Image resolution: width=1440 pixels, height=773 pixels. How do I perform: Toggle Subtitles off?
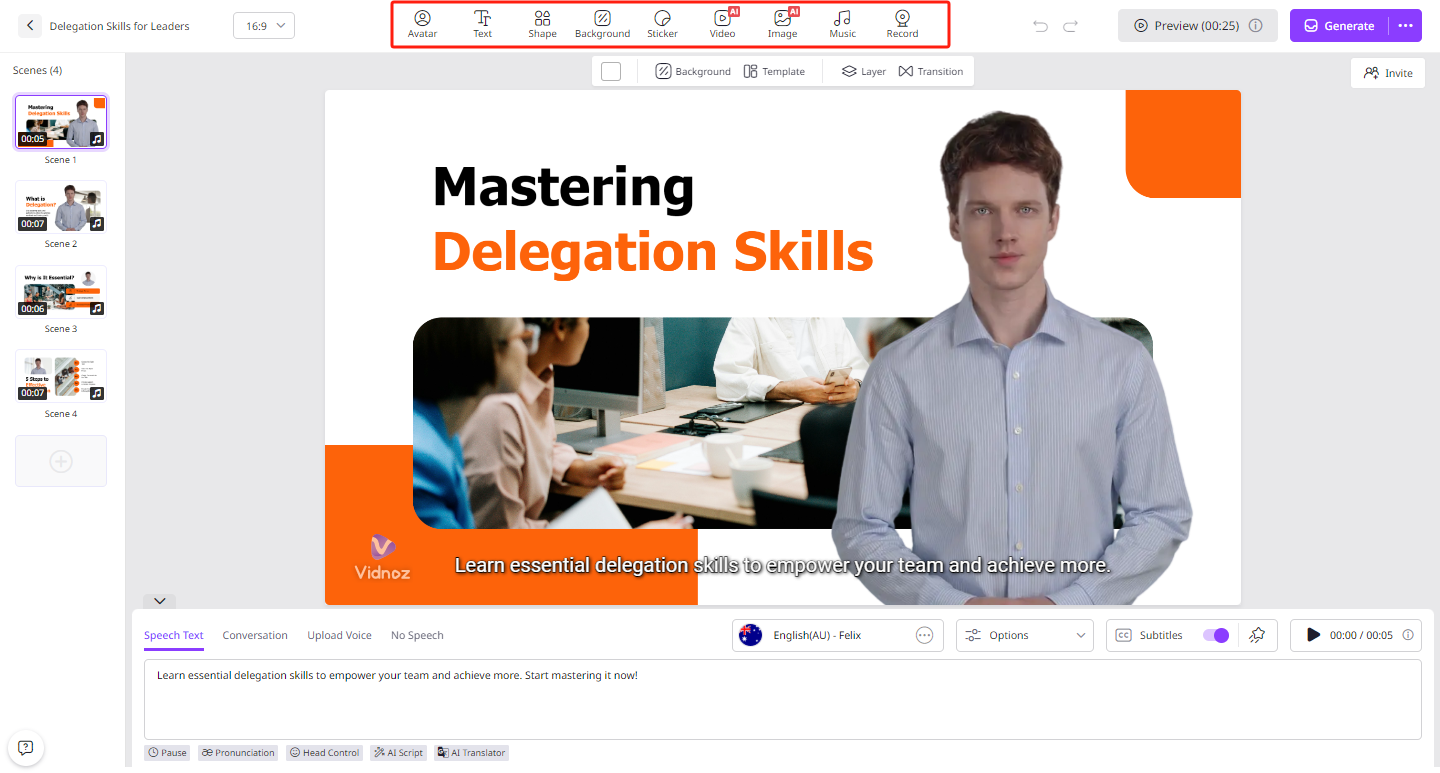[1215, 635]
